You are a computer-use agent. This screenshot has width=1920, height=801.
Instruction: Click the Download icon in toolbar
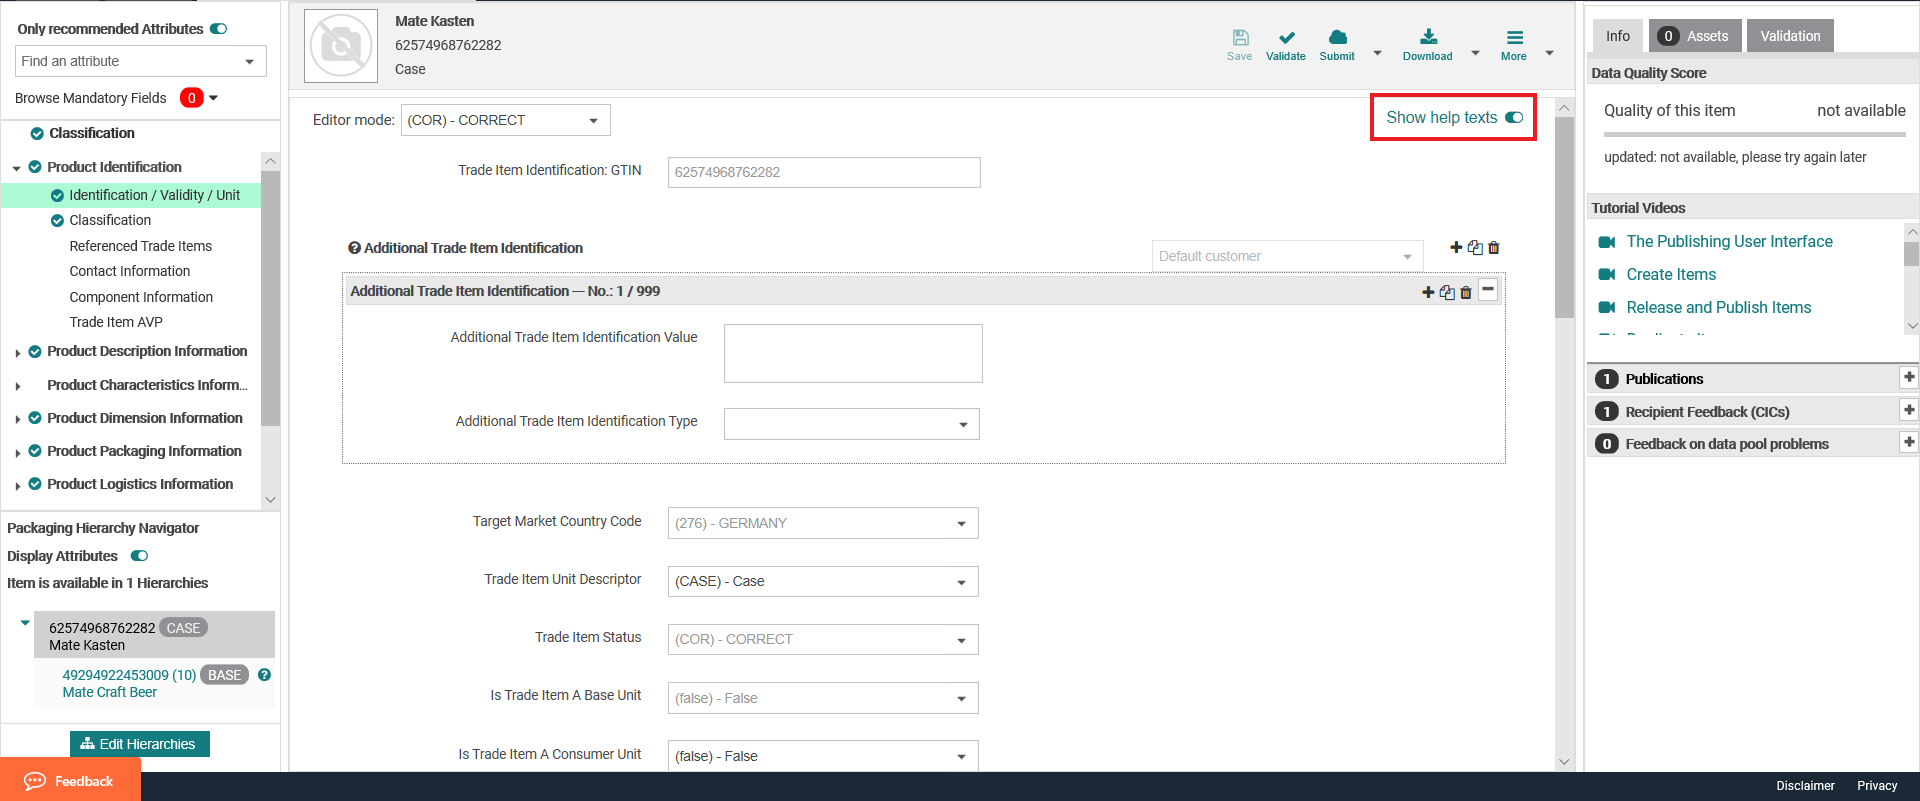(x=1428, y=39)
